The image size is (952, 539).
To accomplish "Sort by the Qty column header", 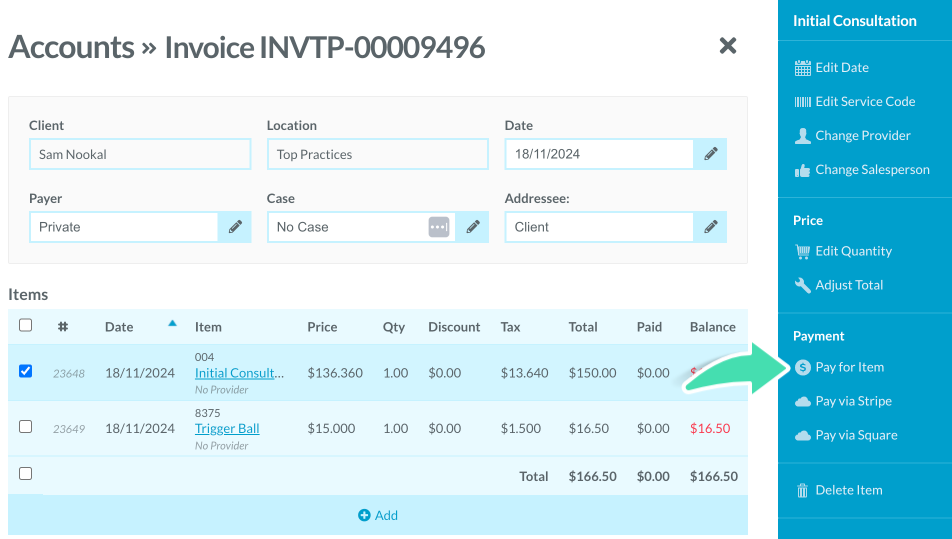I will click(393, 327).
